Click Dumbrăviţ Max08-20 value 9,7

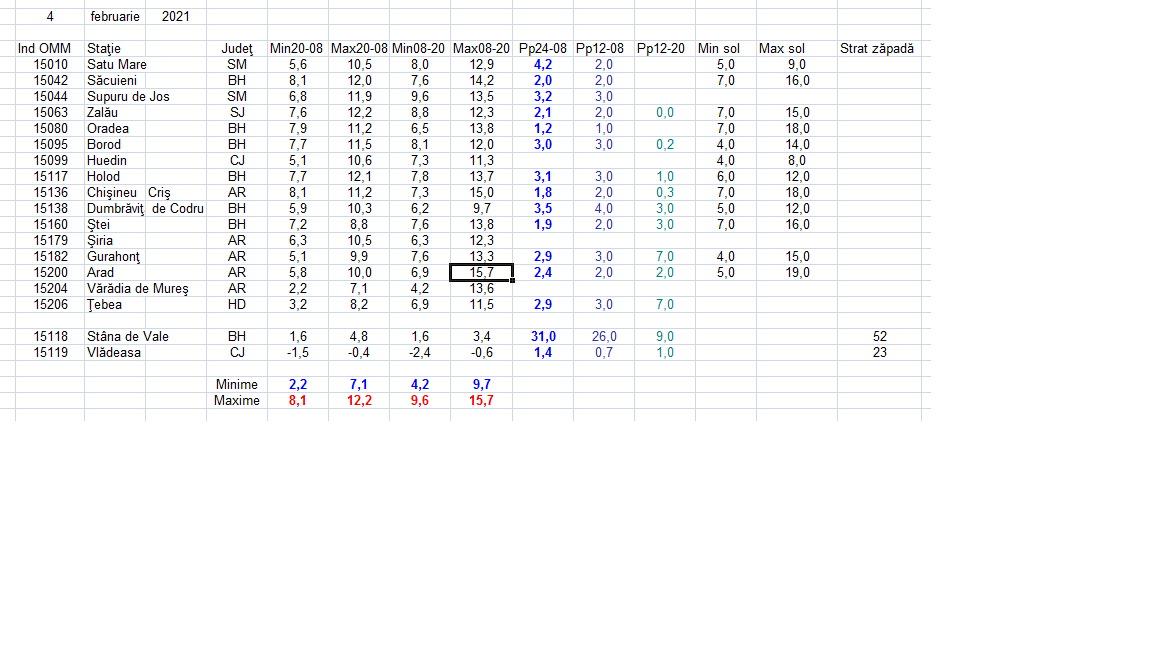(x=481, y=209)
